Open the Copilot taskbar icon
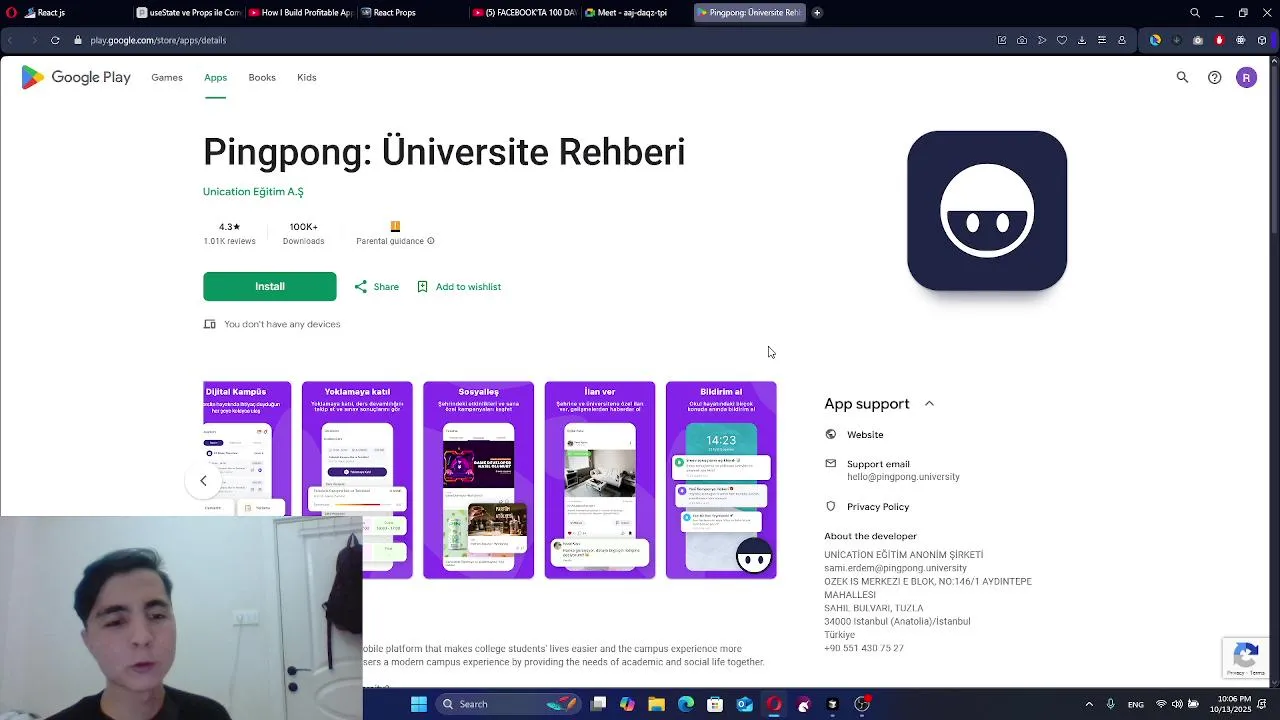 click(627, 704)
